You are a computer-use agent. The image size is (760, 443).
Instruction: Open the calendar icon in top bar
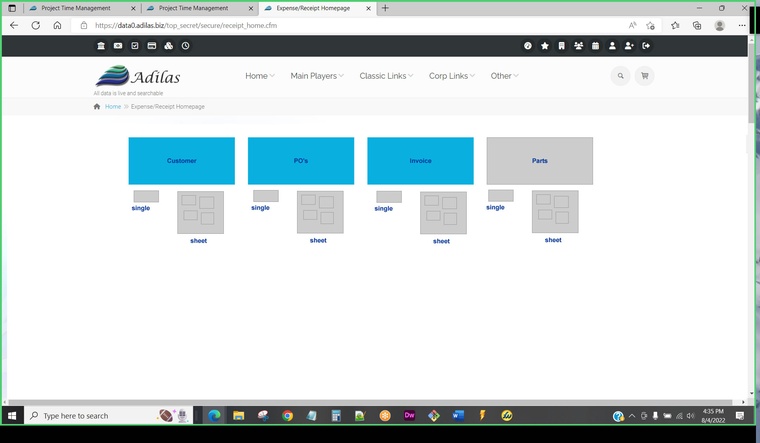tap(595, 46)
